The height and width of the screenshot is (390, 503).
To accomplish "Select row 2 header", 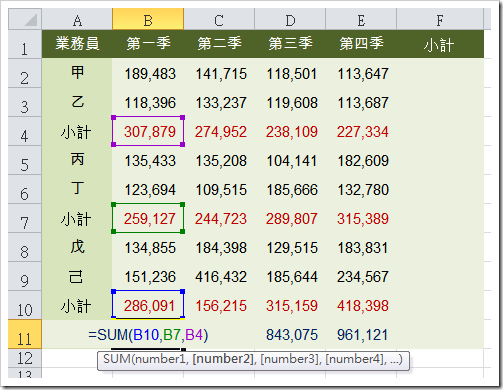I will (25, 73).
